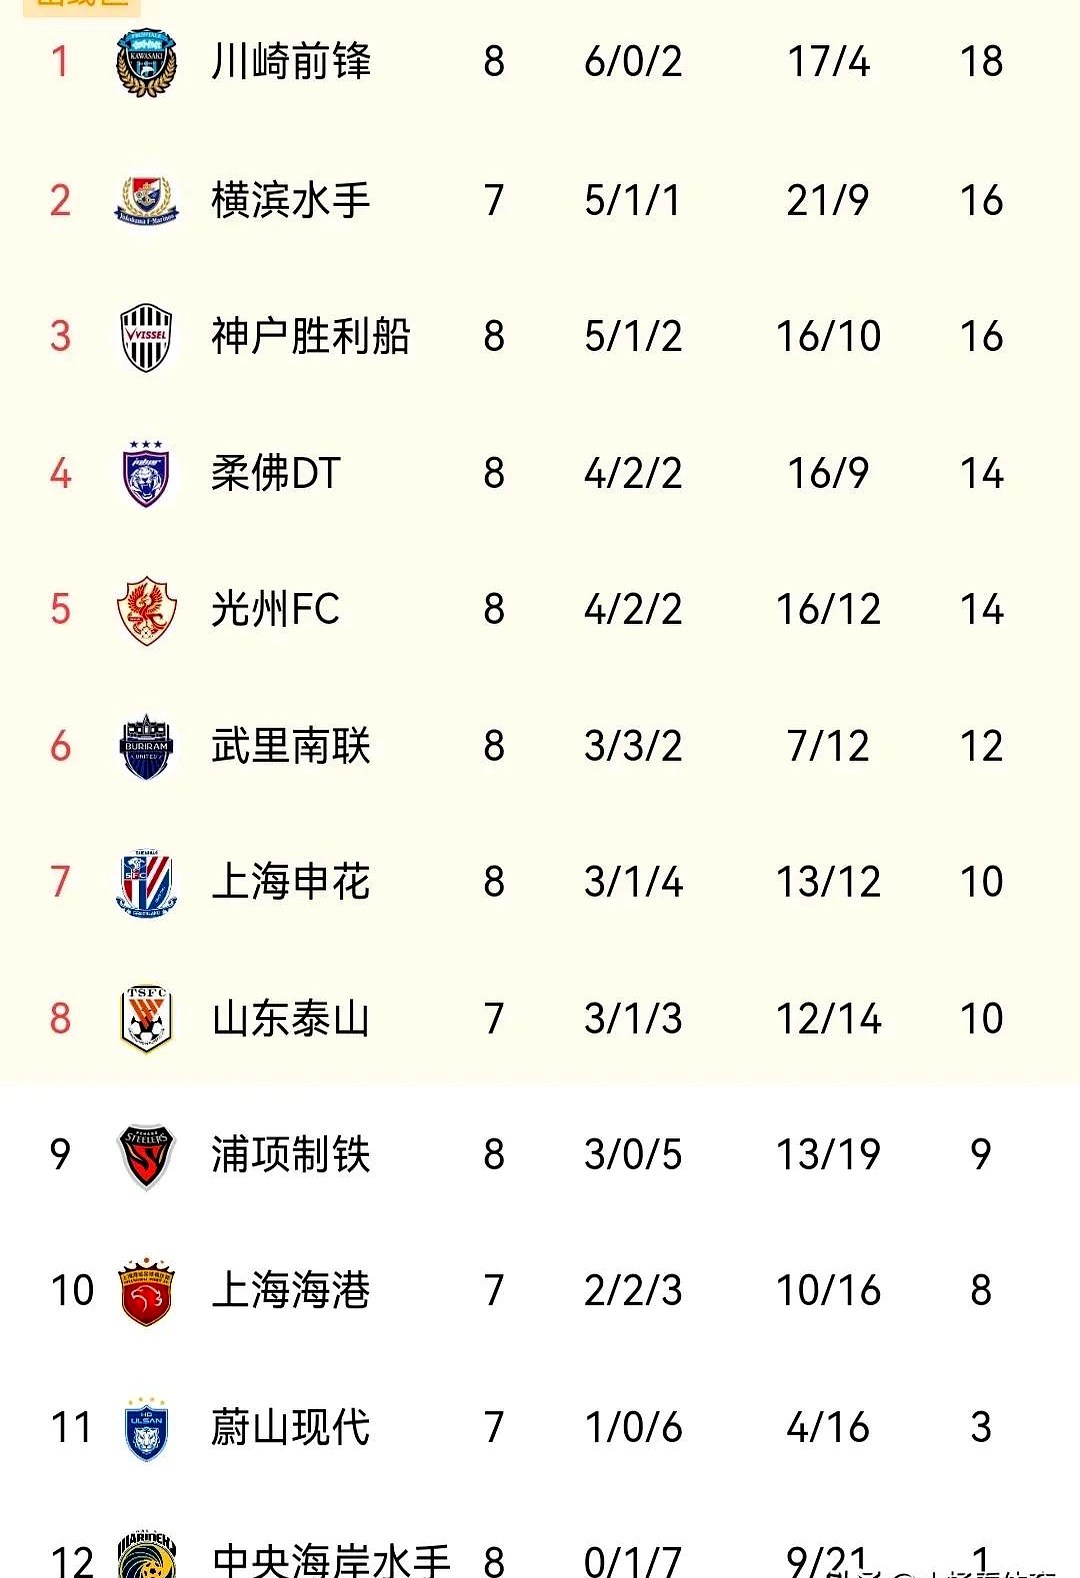
Task: Tap the Yokohama F. Marinos logo
Action: 147,200
